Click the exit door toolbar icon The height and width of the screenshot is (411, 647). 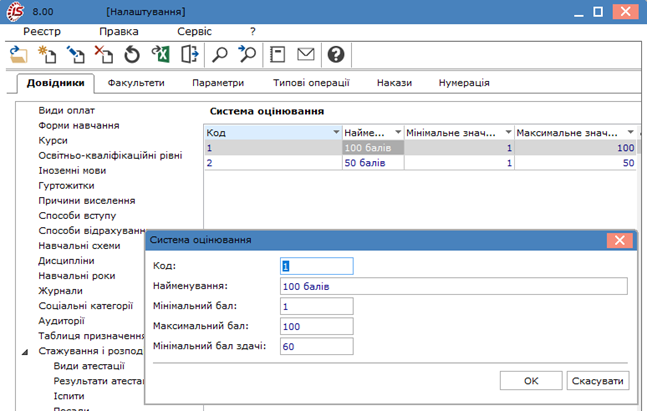pos(189,54)
